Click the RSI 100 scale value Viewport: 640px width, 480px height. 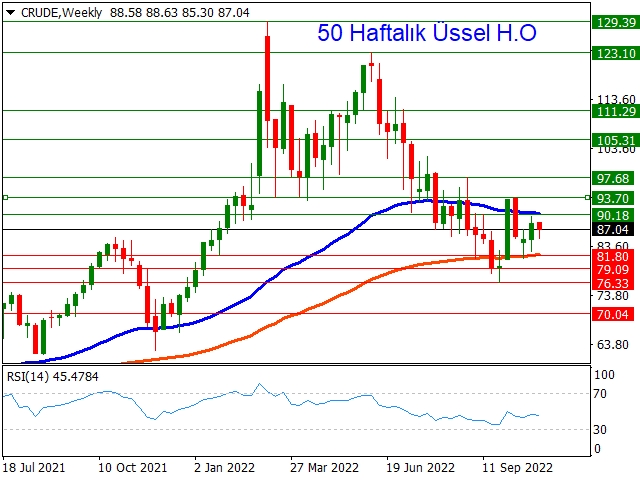coord(604,375)
